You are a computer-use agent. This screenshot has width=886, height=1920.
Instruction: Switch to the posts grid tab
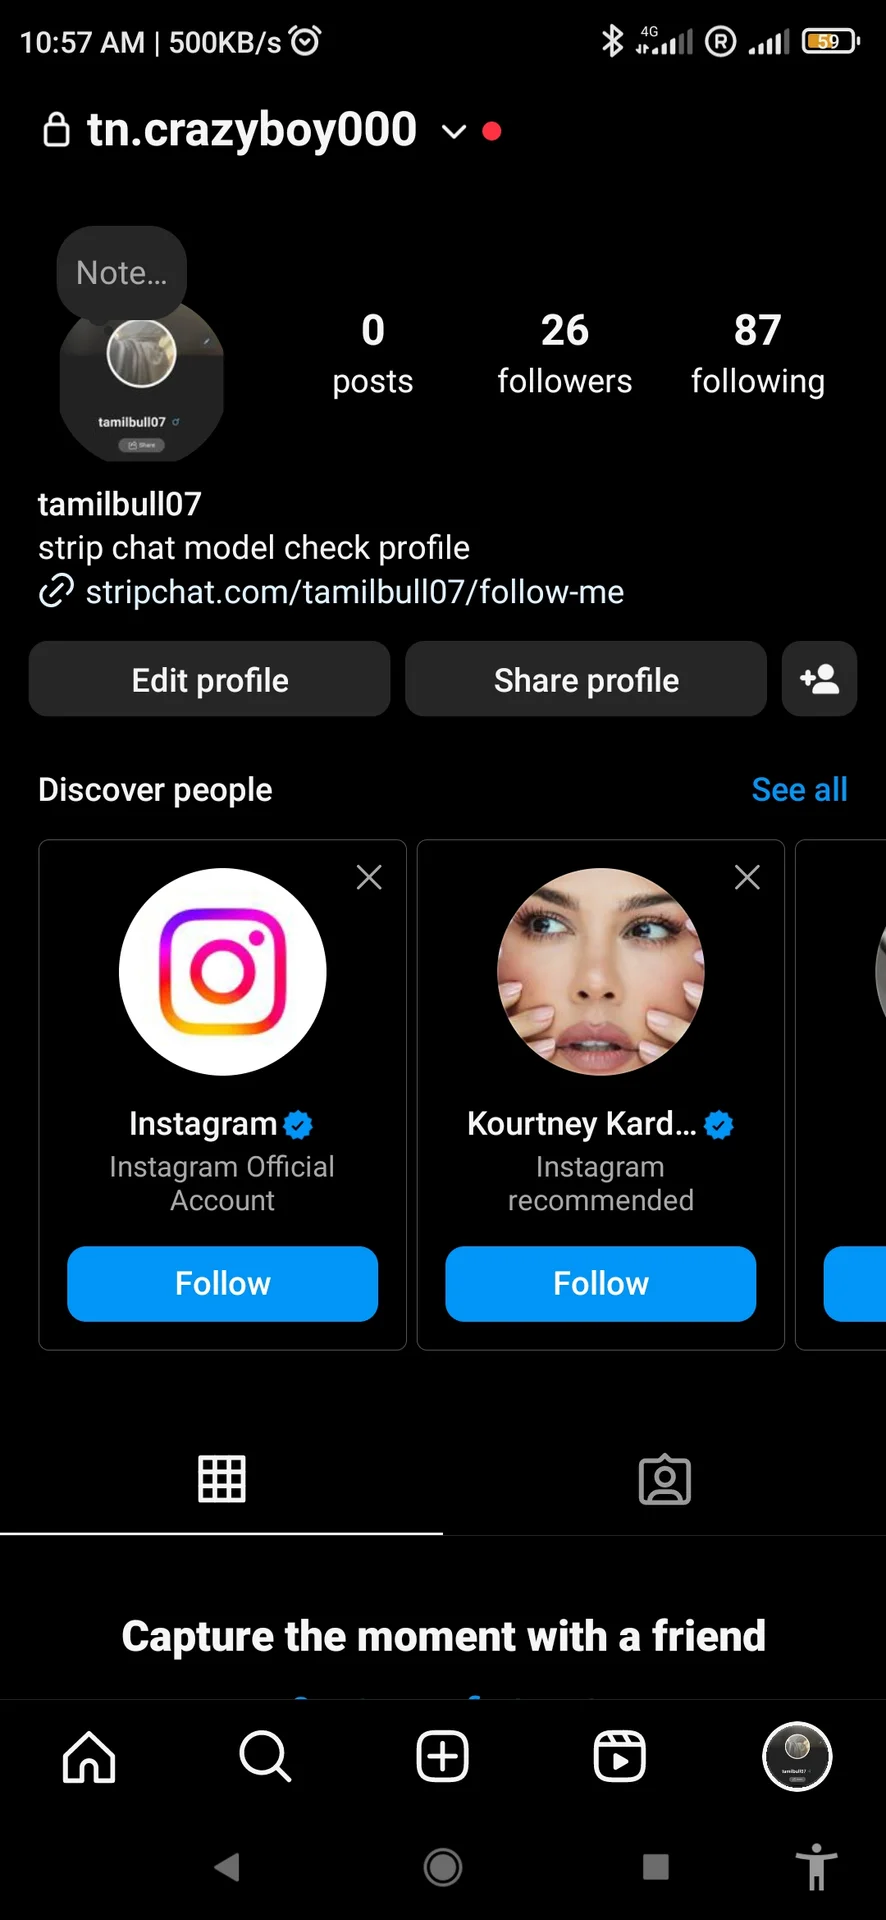221,1479
